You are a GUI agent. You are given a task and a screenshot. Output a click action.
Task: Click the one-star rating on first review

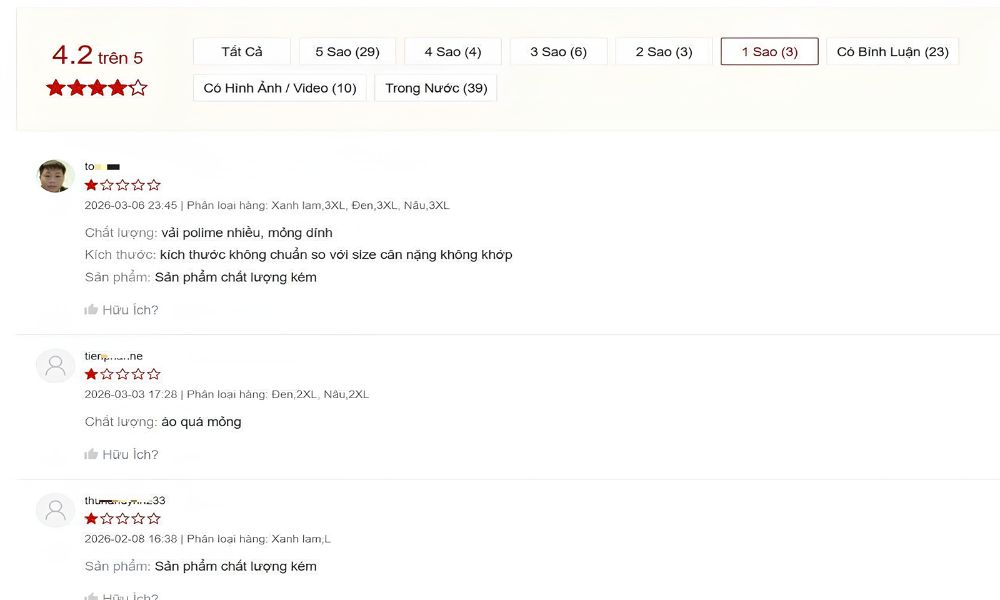(122, 185)
